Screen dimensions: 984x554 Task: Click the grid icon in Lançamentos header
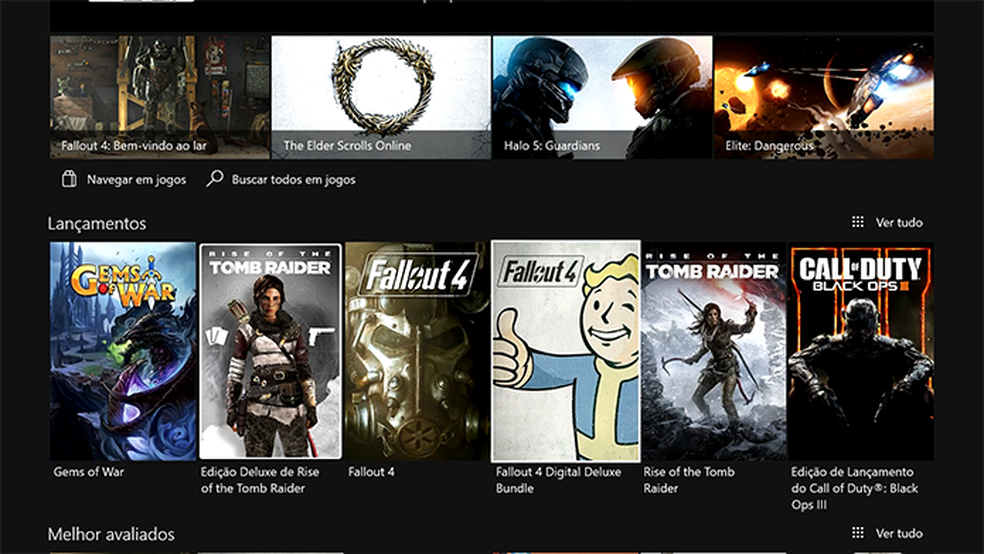point(857,222)
